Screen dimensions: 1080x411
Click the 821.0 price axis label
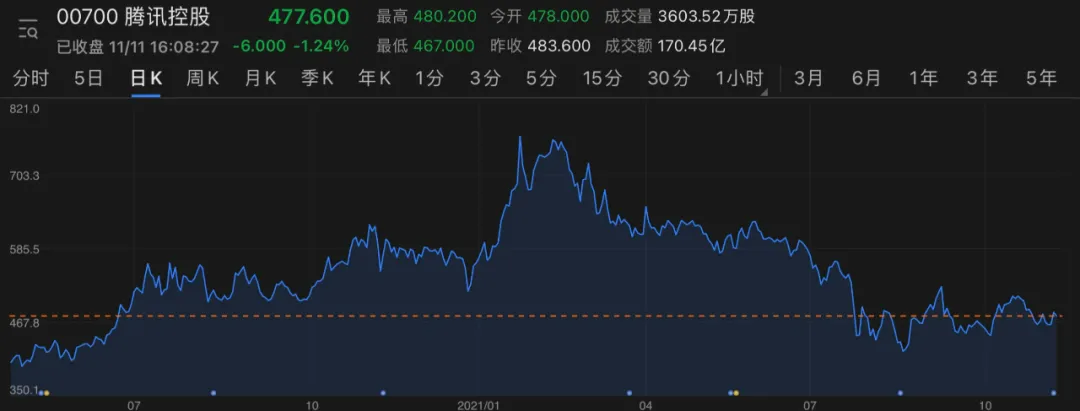[x=25, y=109]
